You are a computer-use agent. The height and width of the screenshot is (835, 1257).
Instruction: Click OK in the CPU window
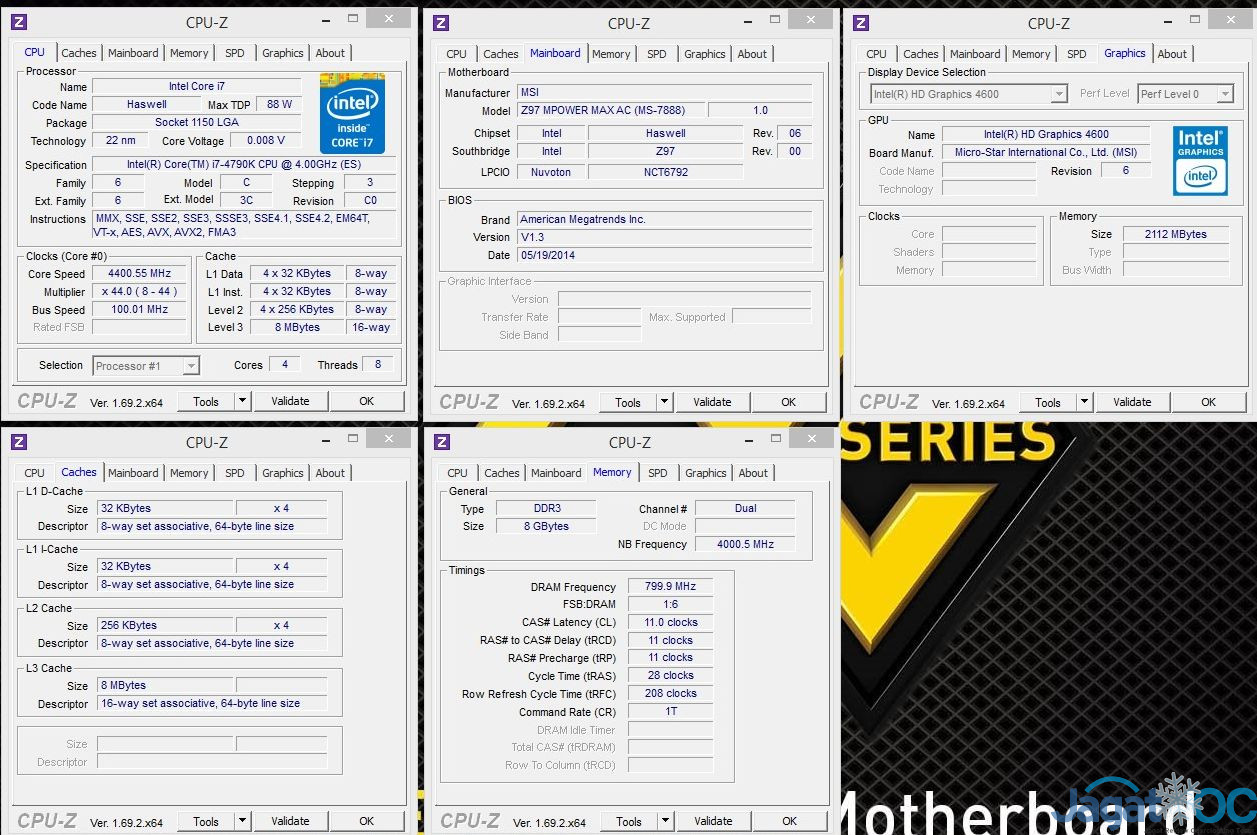tap(367, 401)
